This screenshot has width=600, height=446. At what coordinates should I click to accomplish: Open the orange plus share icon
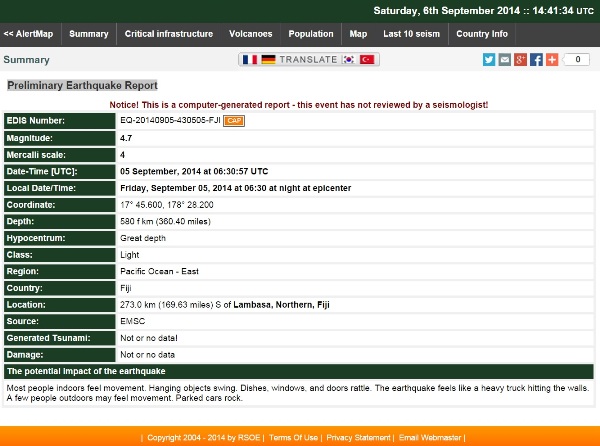552,60
